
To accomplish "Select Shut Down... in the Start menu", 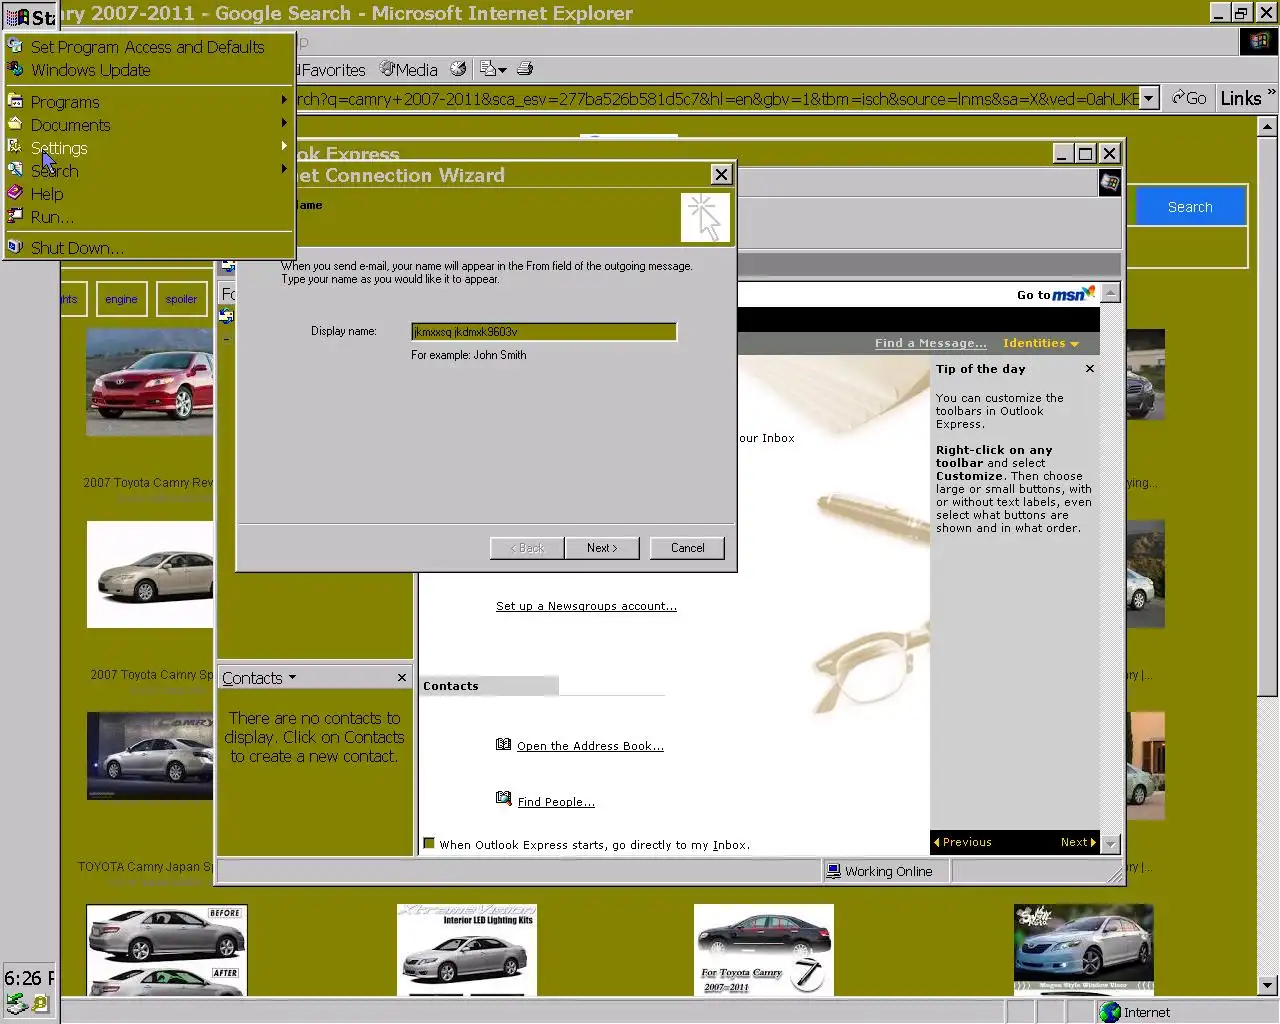I will point(150,248).
